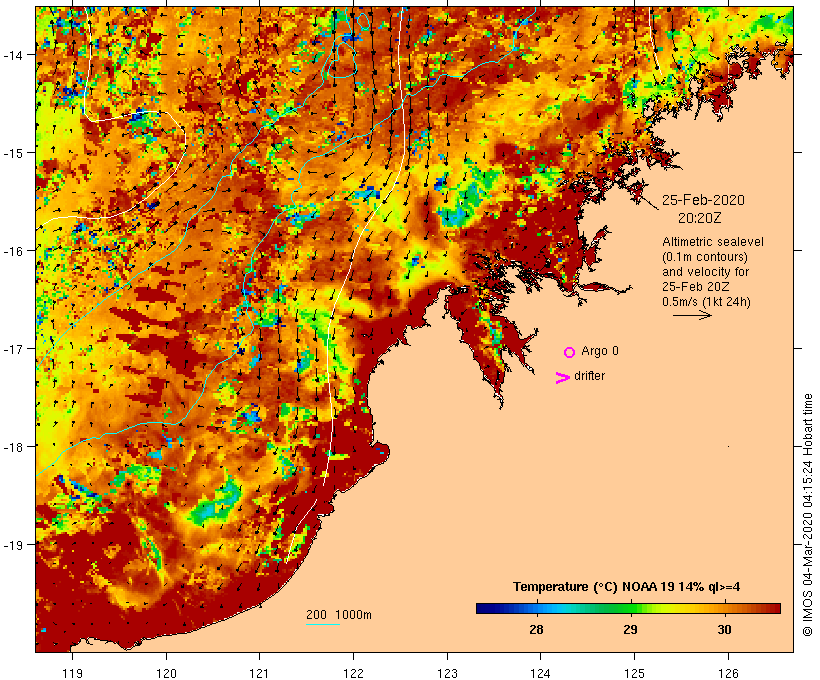Click the '25-Feb 20Z' legend text
The height and width of the screenshot is (680, 820).
pyautogui.click(x=696, y=287)
